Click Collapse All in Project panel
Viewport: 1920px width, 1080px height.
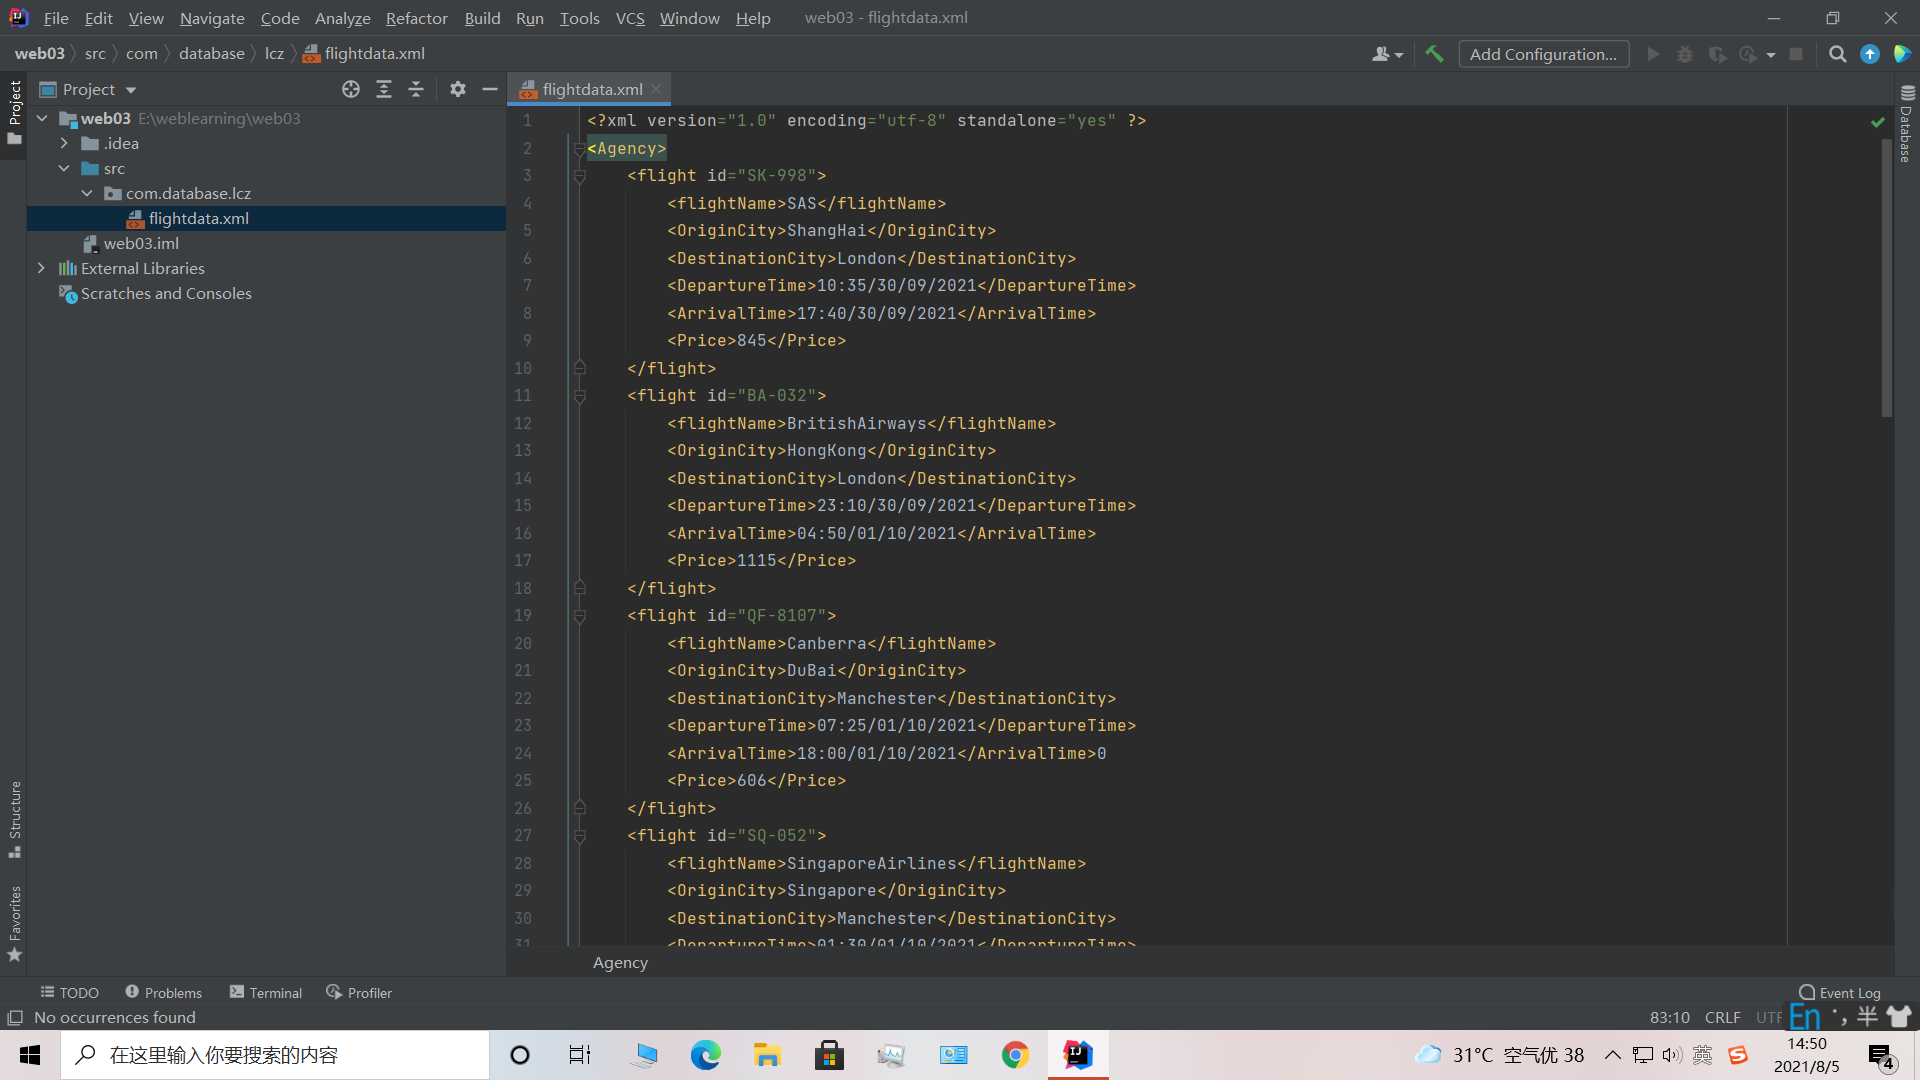(x=416, y=89)
